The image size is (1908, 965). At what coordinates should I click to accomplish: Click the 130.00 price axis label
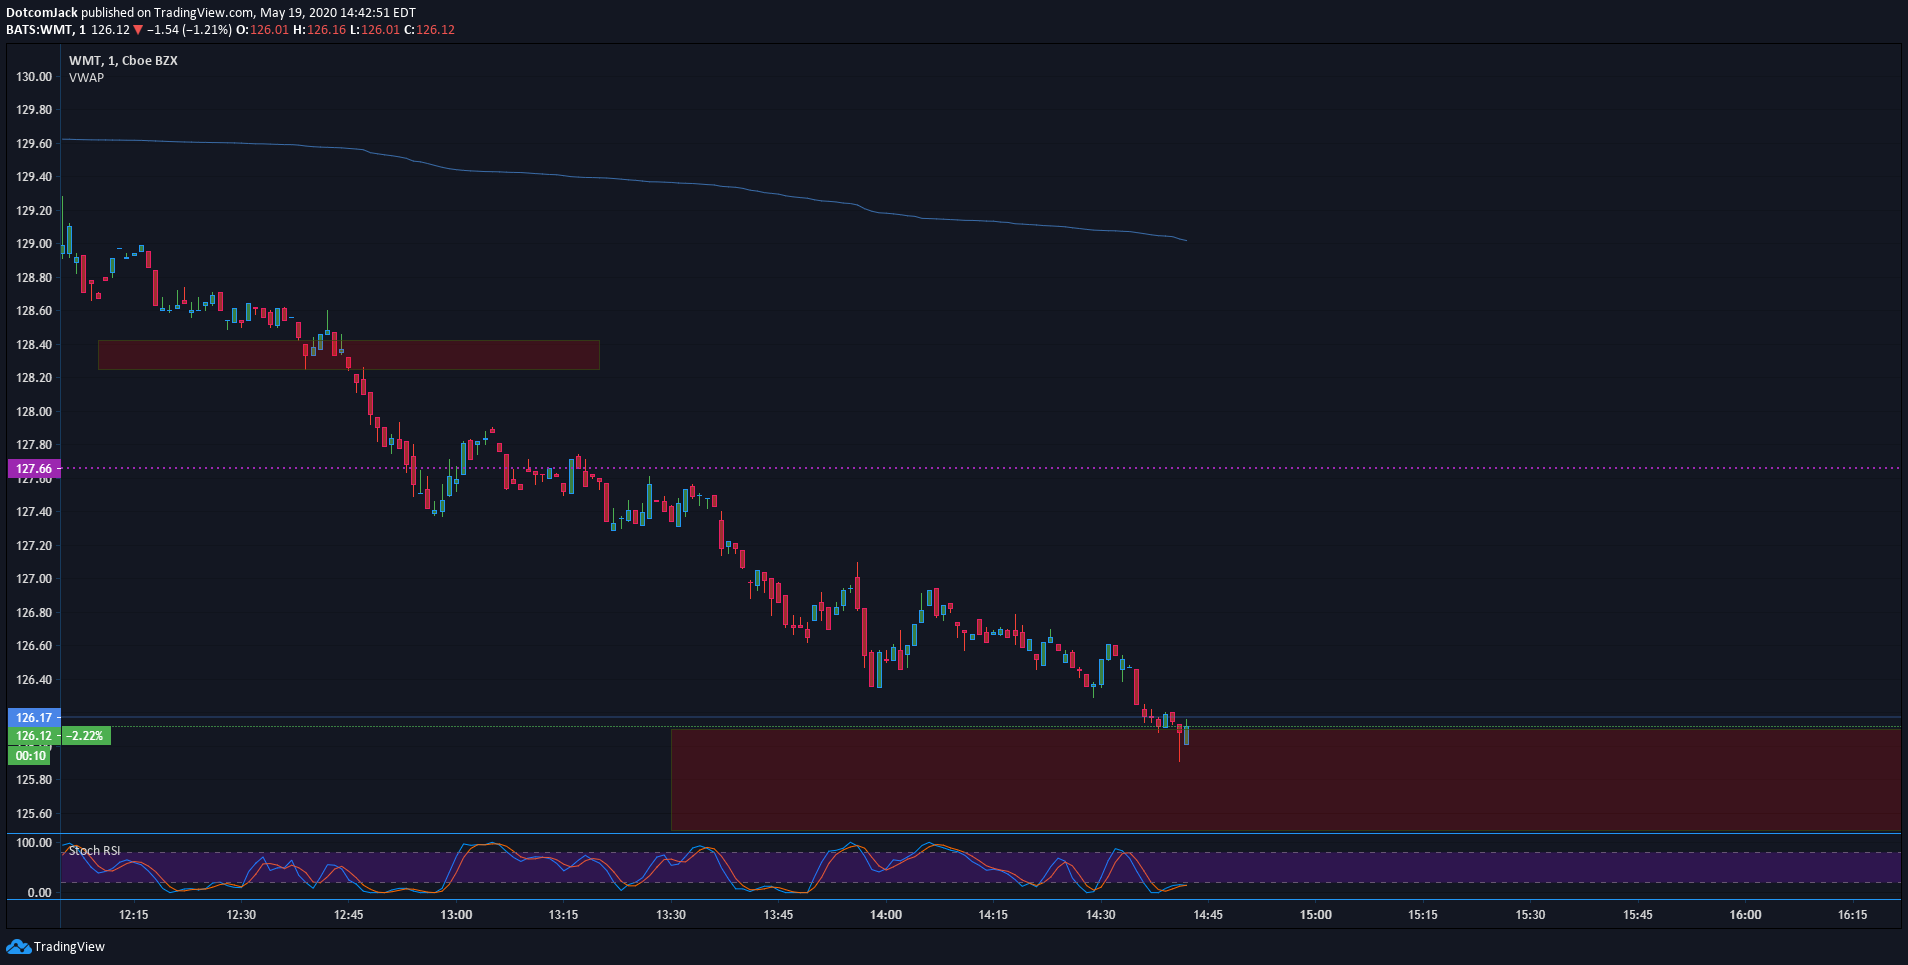point(34,76)
